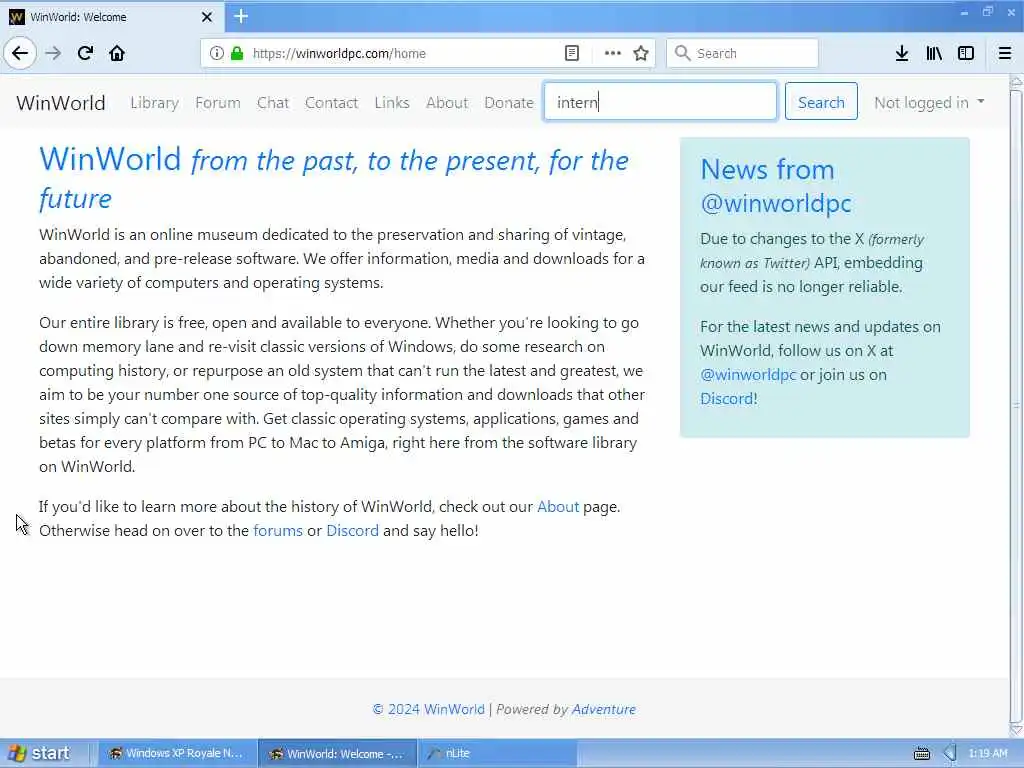This screenshot has width=1024, height=768.
Task: Follow the Discord link near 'say hello'
Action: click(x=352, y=530)
